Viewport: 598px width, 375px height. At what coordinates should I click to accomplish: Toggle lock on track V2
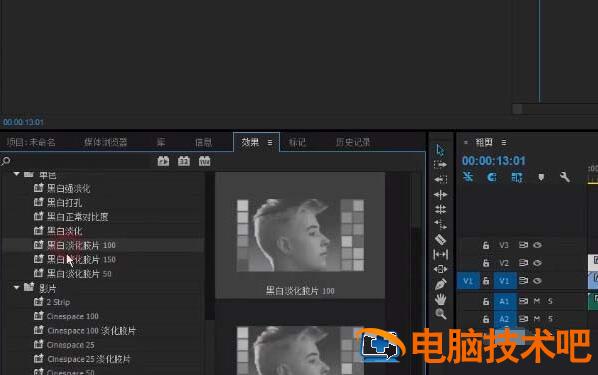click(x=486, y=263)
